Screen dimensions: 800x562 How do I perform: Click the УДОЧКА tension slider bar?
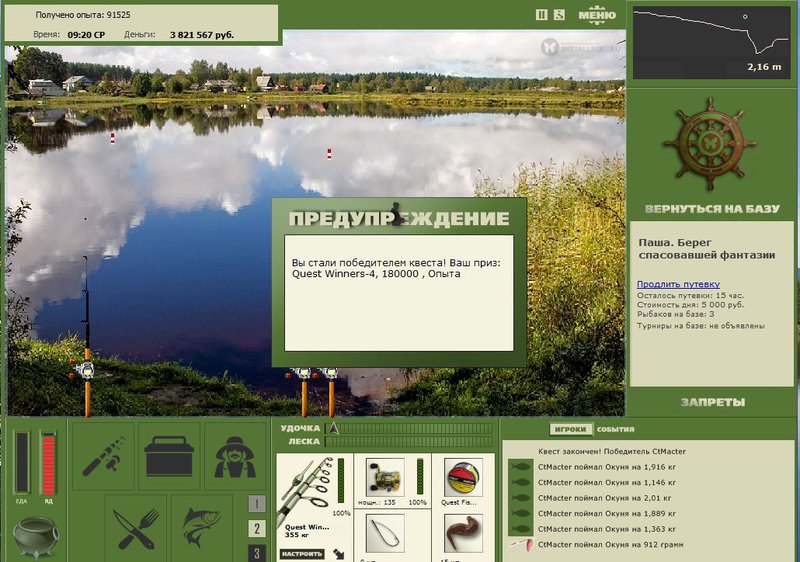click(412, 428)
